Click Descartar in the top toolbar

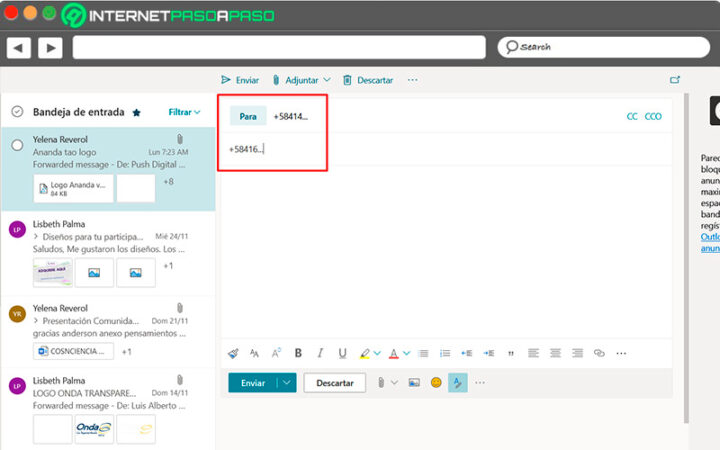[368, 80]
